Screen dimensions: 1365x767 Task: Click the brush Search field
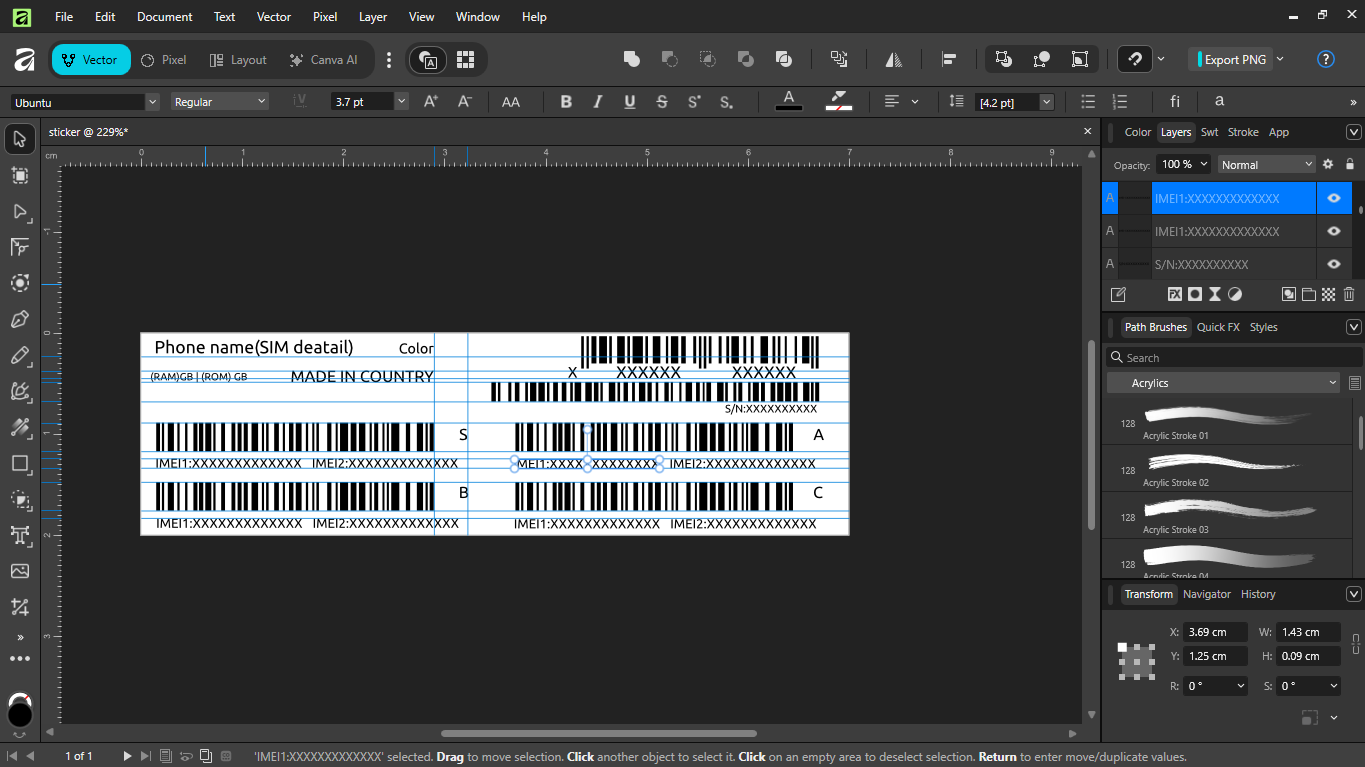1234,358
